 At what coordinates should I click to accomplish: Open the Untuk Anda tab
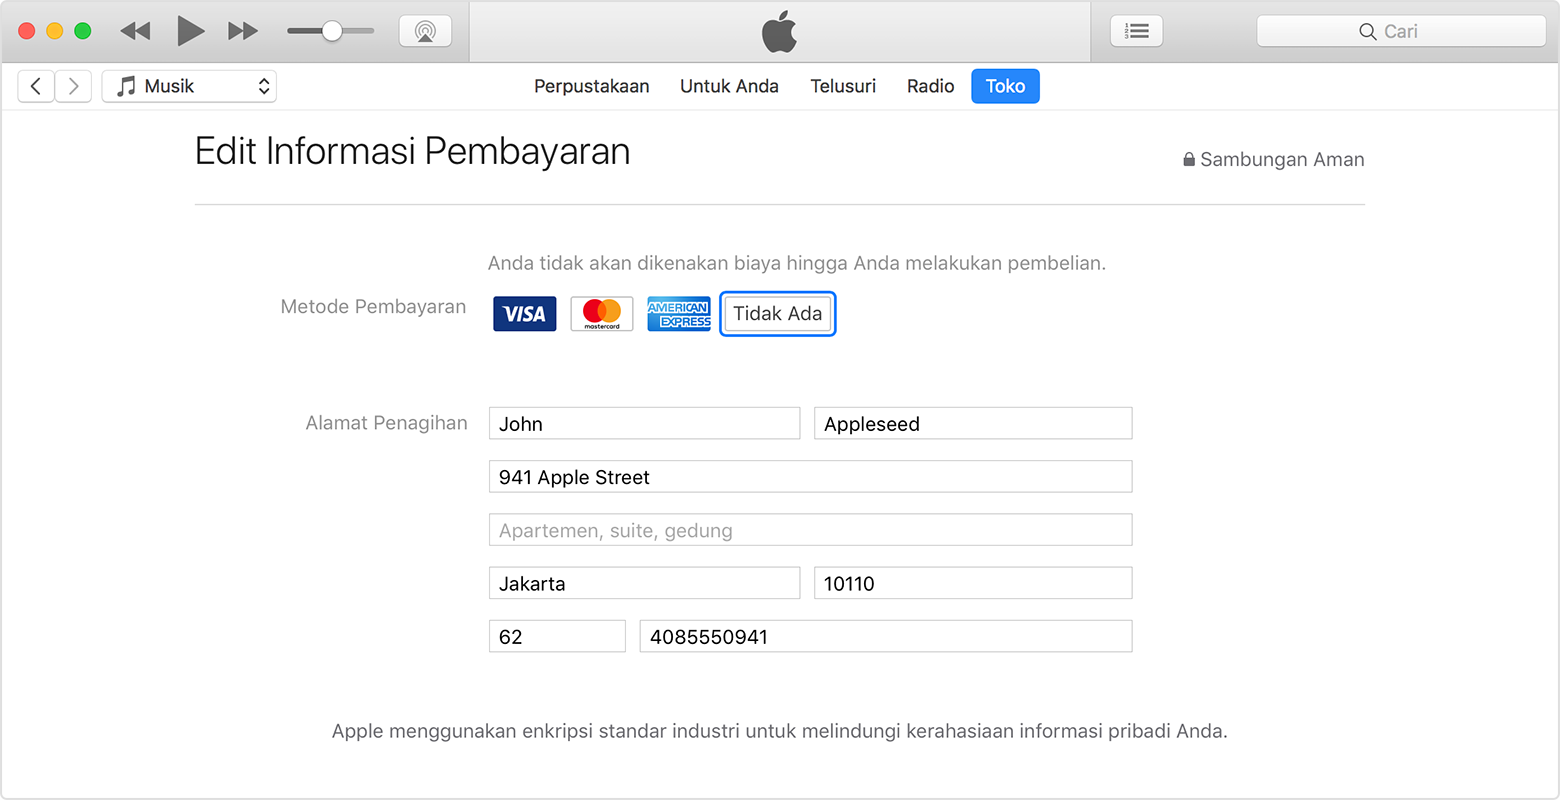click(729, 86)
